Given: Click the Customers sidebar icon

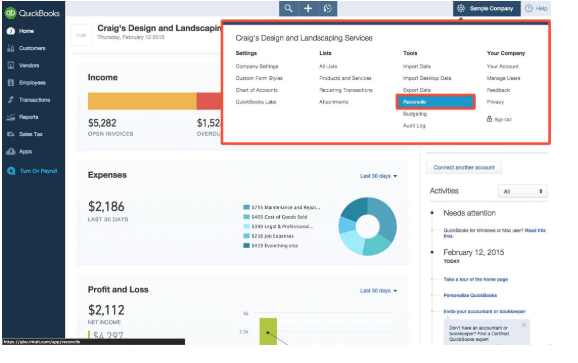Looking at the screenshot, I should click(x=11, y=48).
